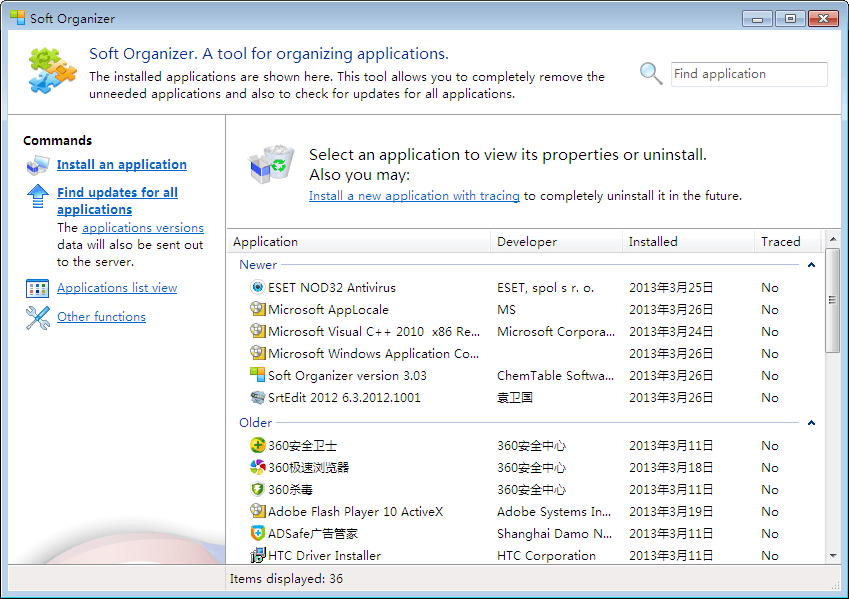Click Adobe Systems In... developer cell
This screenshot has height=599, width=849.
click(554, 512)
